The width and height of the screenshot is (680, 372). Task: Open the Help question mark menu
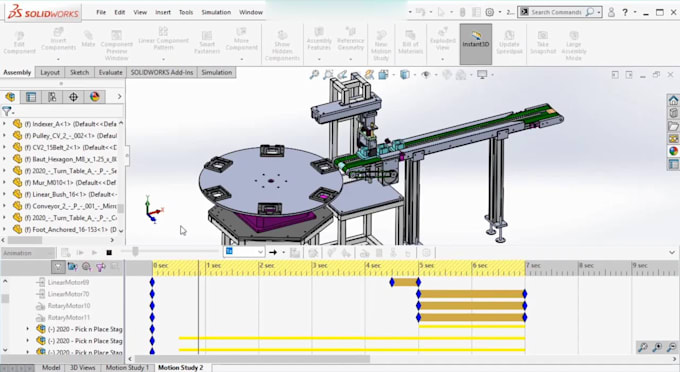pos(625,12)
